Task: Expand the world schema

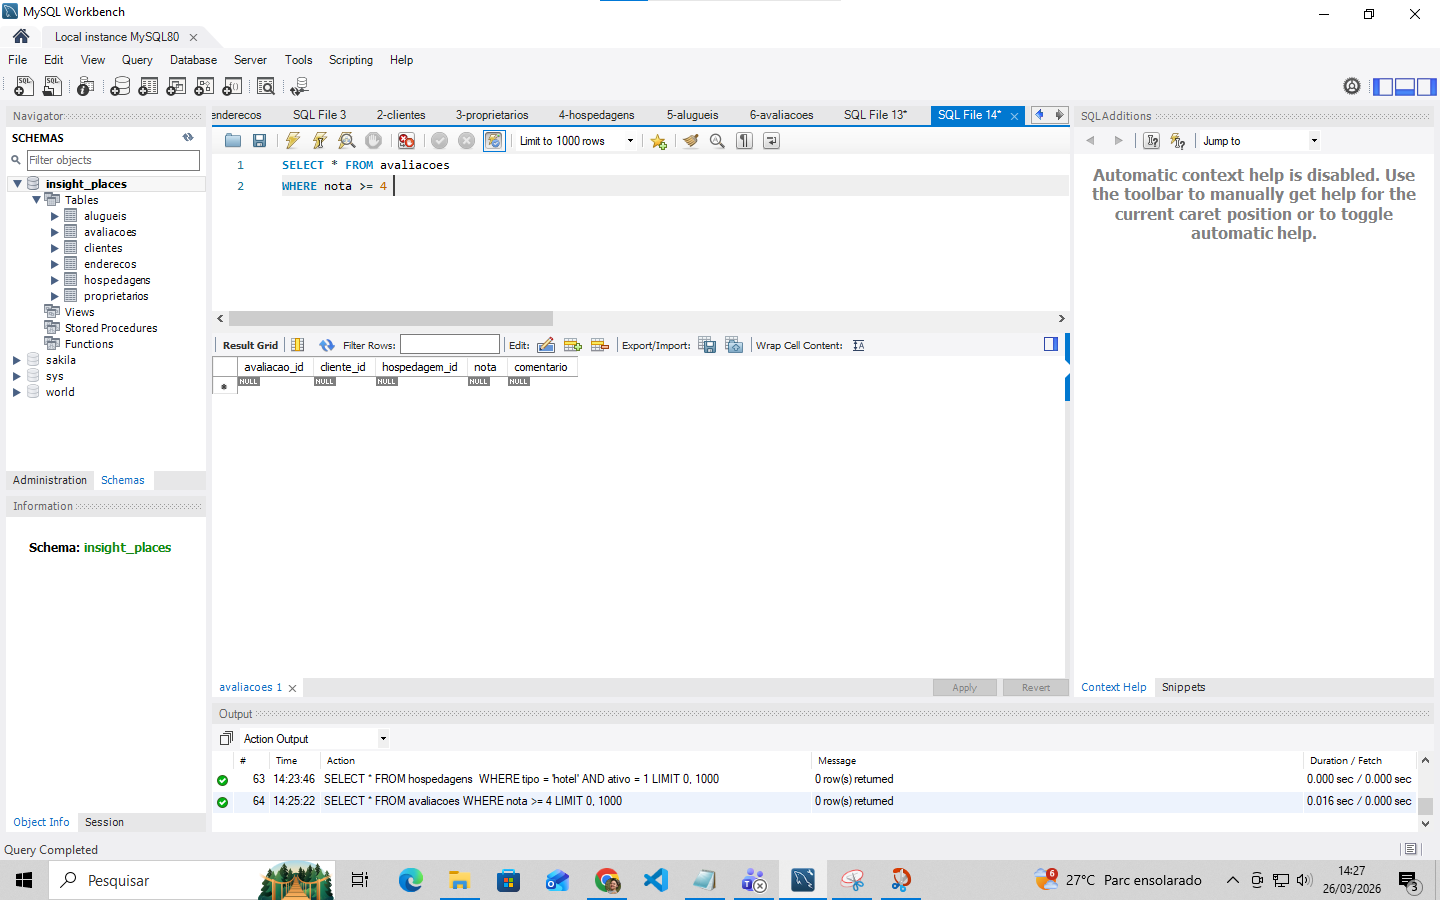Action: [17, 392]
